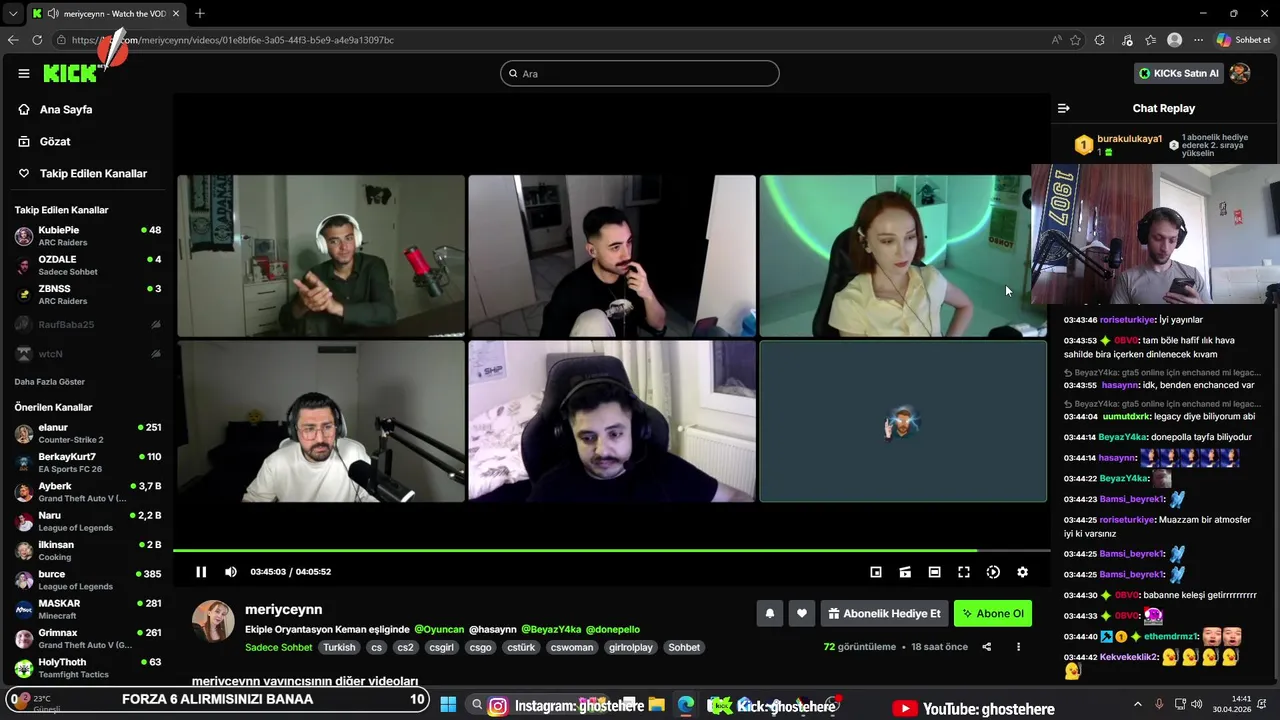Open burce channel in sidebar
The image size is (1280, 720).
88,580
